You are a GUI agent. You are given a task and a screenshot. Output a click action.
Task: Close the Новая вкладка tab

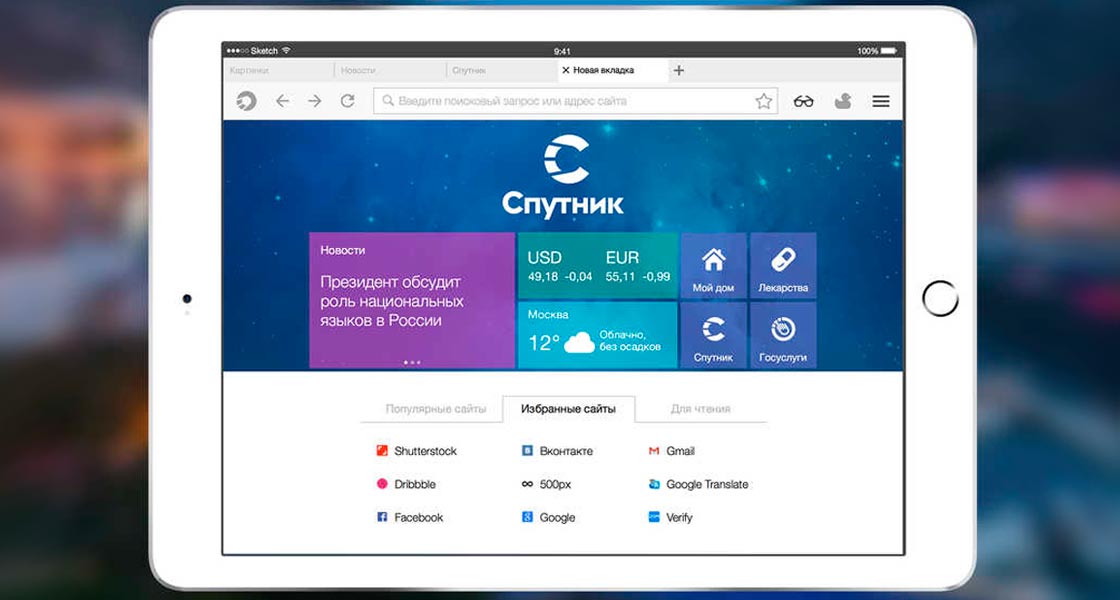click(x=566, y=70)
